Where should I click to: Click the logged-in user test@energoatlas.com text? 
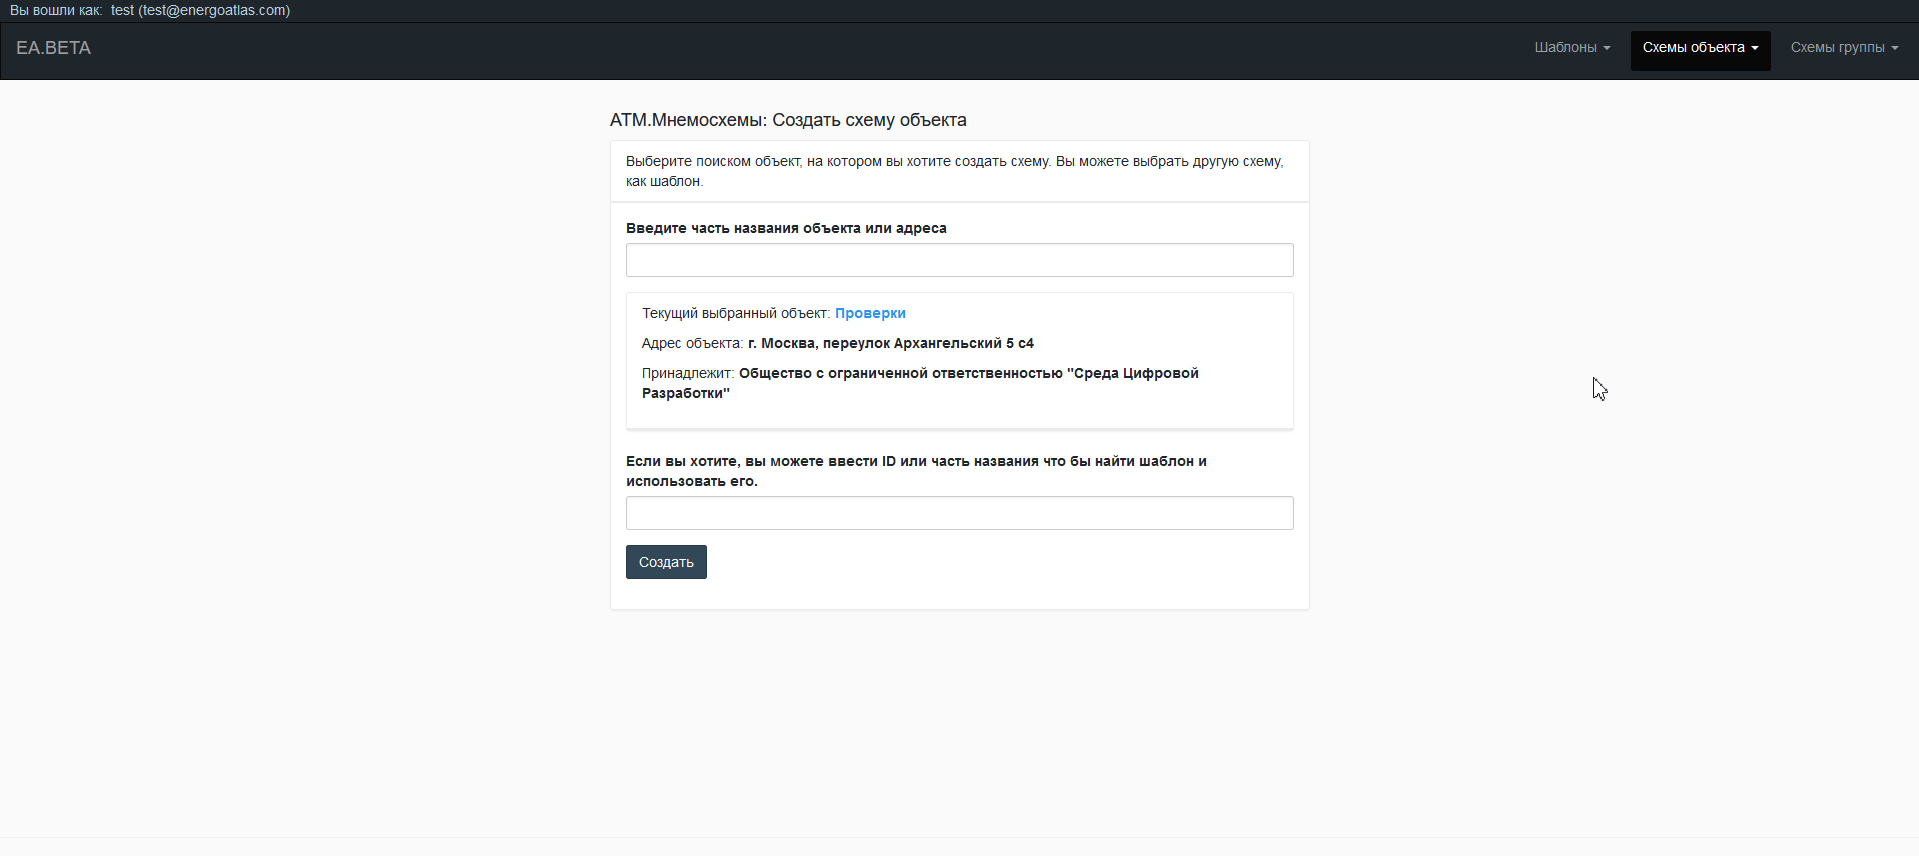(200, 10)
